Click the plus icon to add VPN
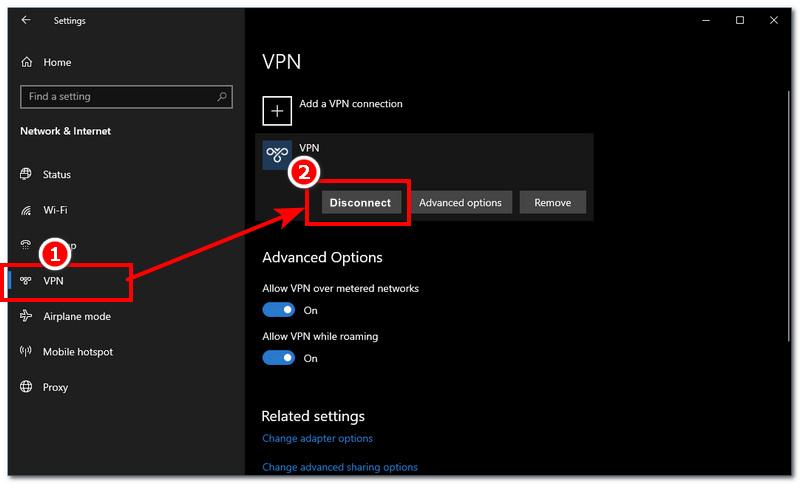 (277, 110)
